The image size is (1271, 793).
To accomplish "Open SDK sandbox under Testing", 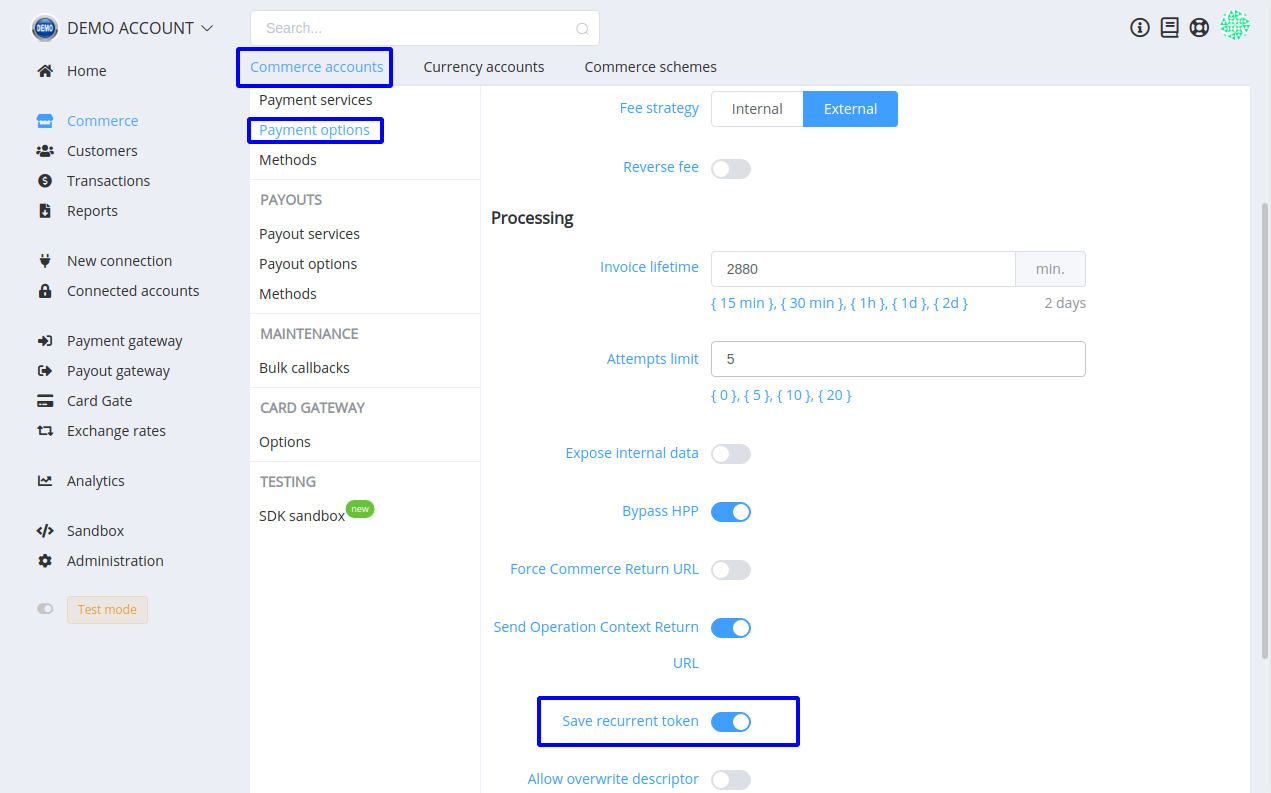I will 302,516.
